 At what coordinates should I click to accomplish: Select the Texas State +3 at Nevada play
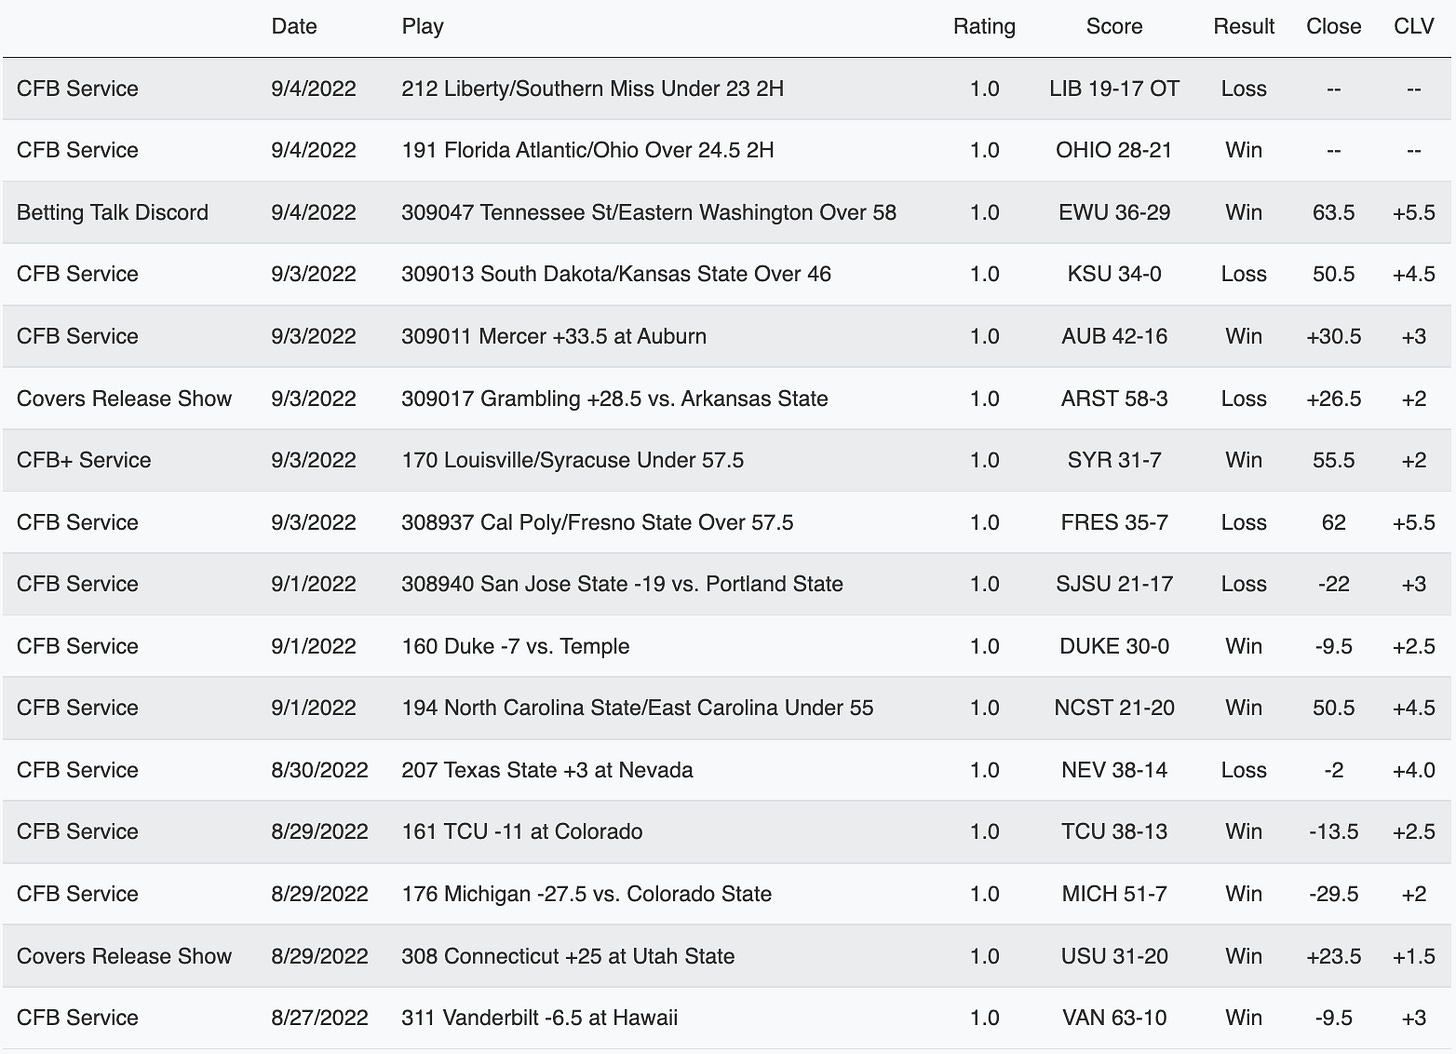(x=547, y=771)
